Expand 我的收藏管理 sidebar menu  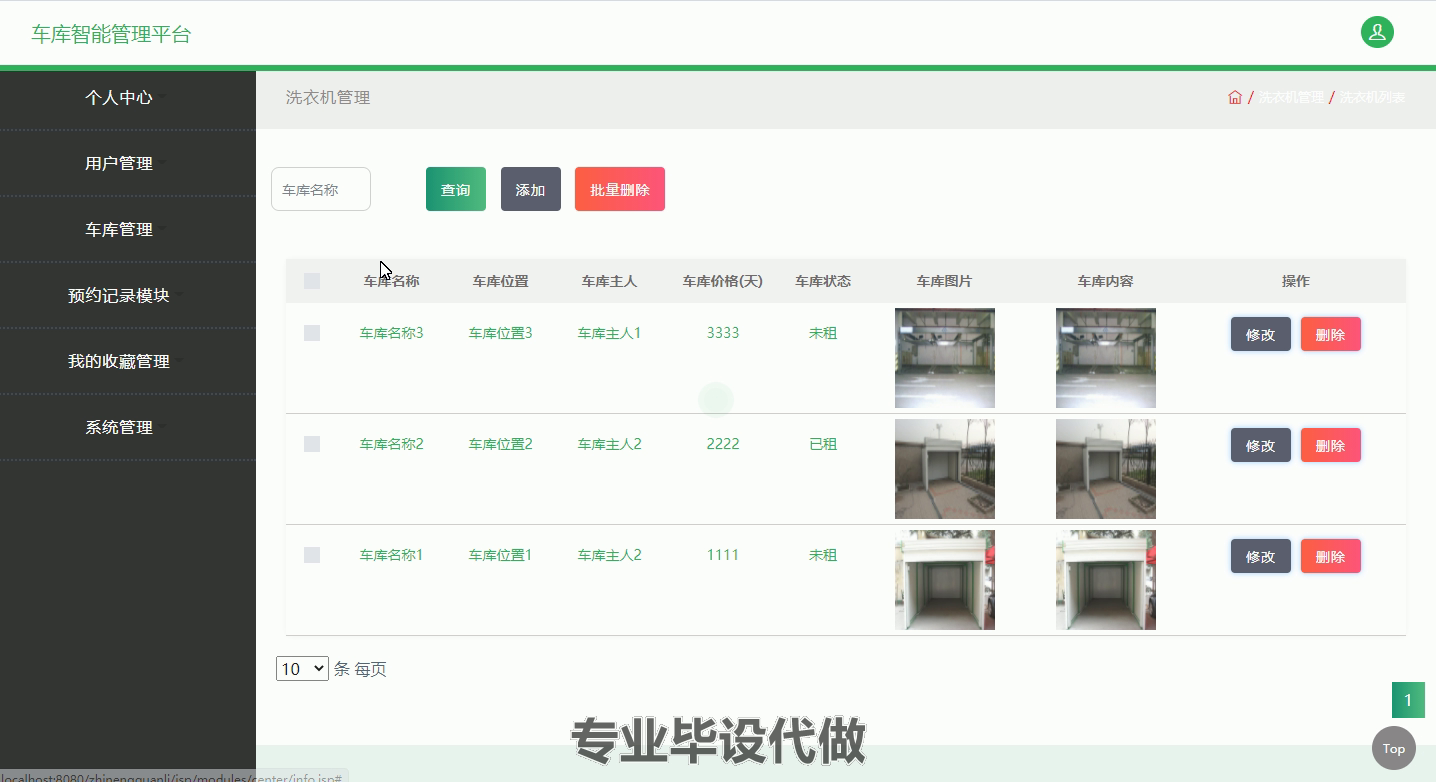pyautogui.click(x=128, y=362)
